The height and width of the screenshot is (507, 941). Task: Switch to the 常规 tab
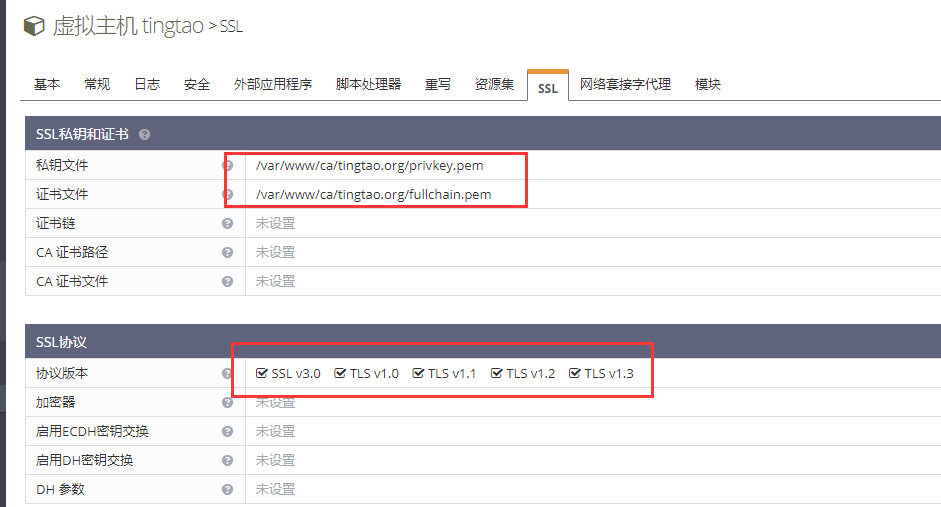[97, 85]
